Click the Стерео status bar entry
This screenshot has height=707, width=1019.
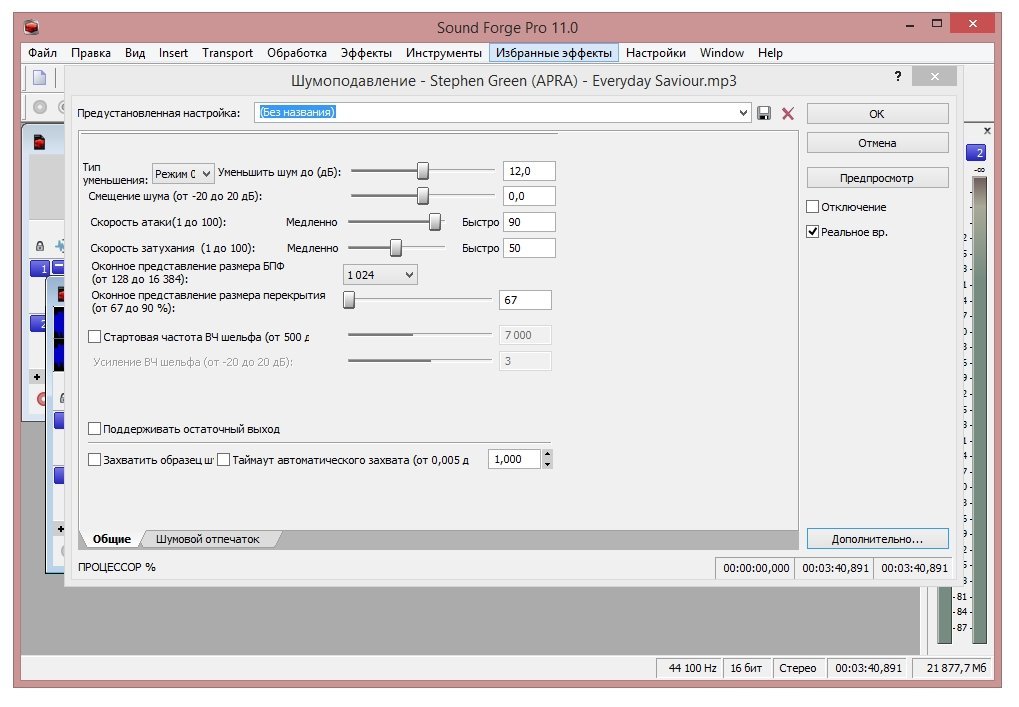797,668
